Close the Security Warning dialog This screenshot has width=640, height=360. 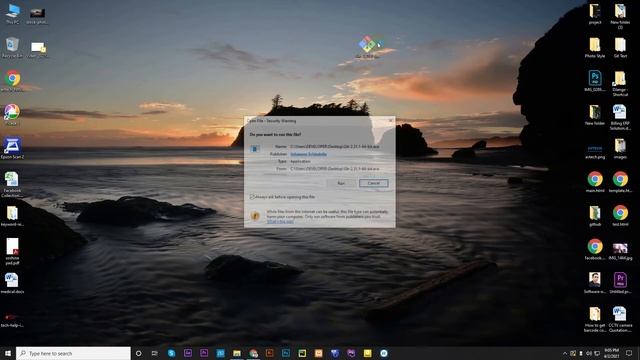[390, 120]
